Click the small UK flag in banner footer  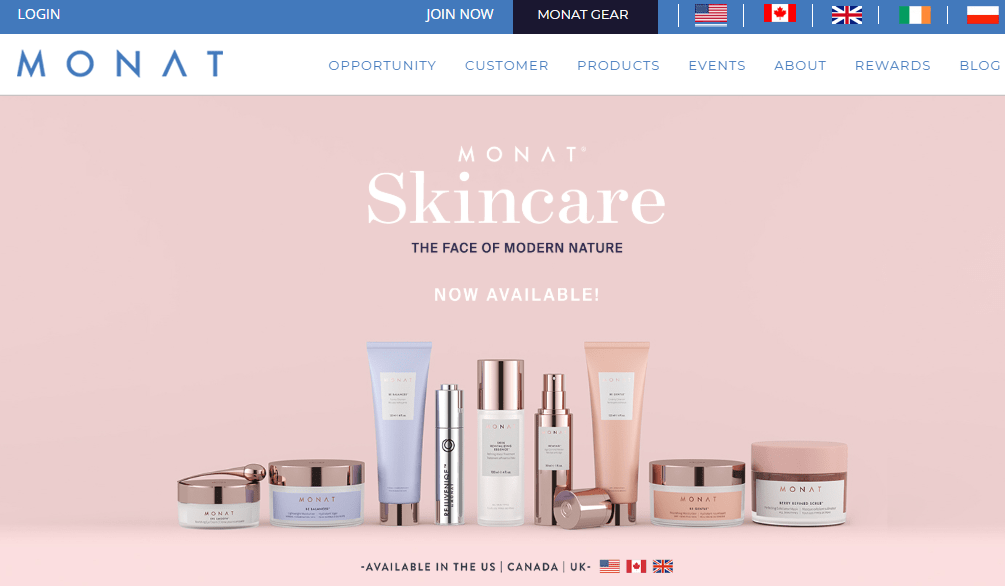(663, 566)
